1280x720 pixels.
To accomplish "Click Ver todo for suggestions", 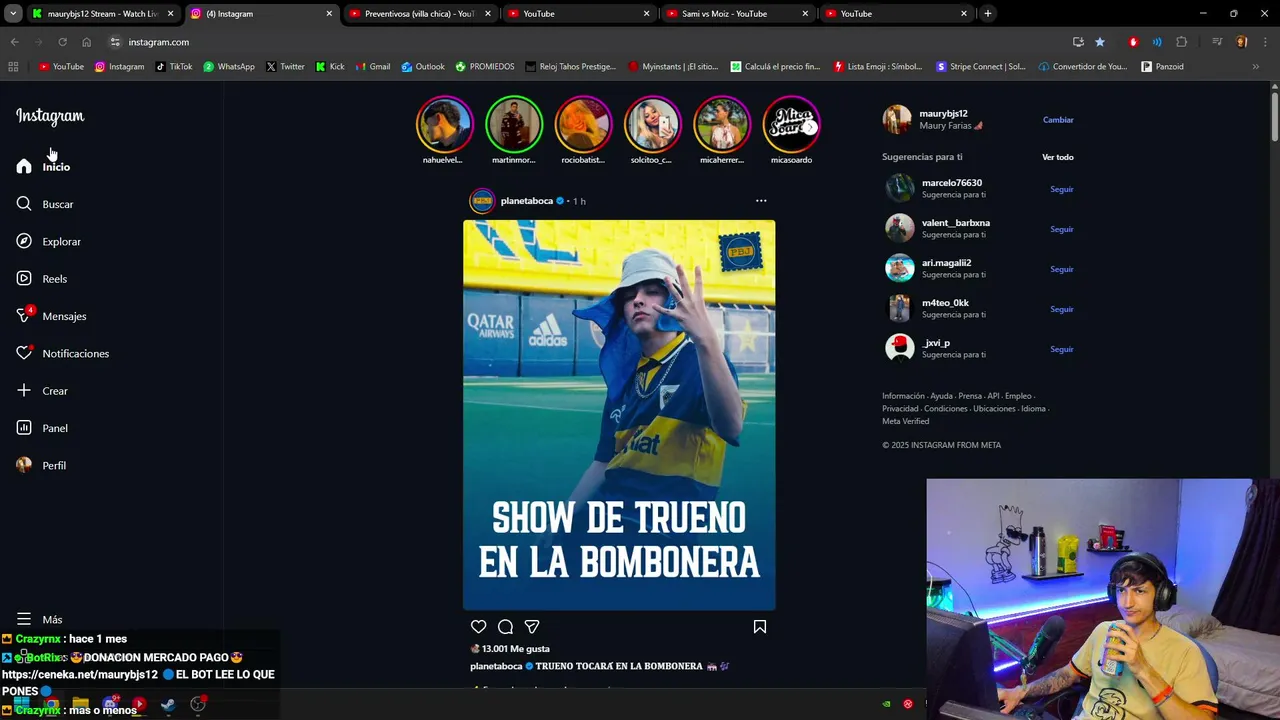I will point(1058,157).
